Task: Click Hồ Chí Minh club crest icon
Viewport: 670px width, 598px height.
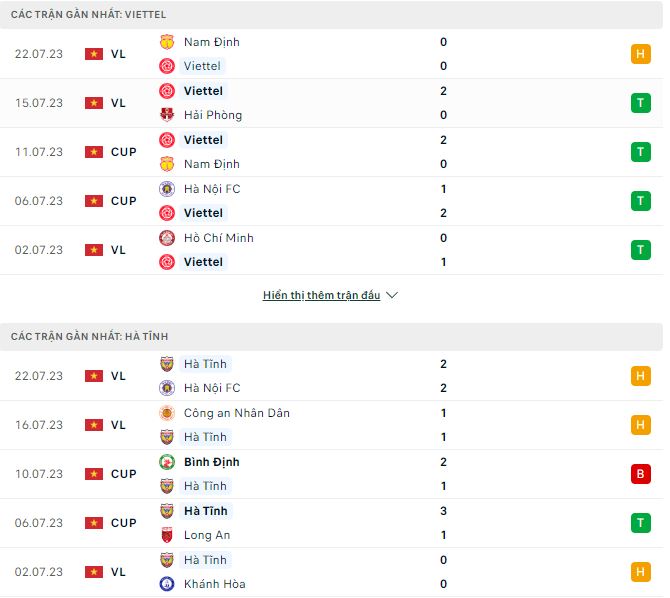Action: coord(167,238)
